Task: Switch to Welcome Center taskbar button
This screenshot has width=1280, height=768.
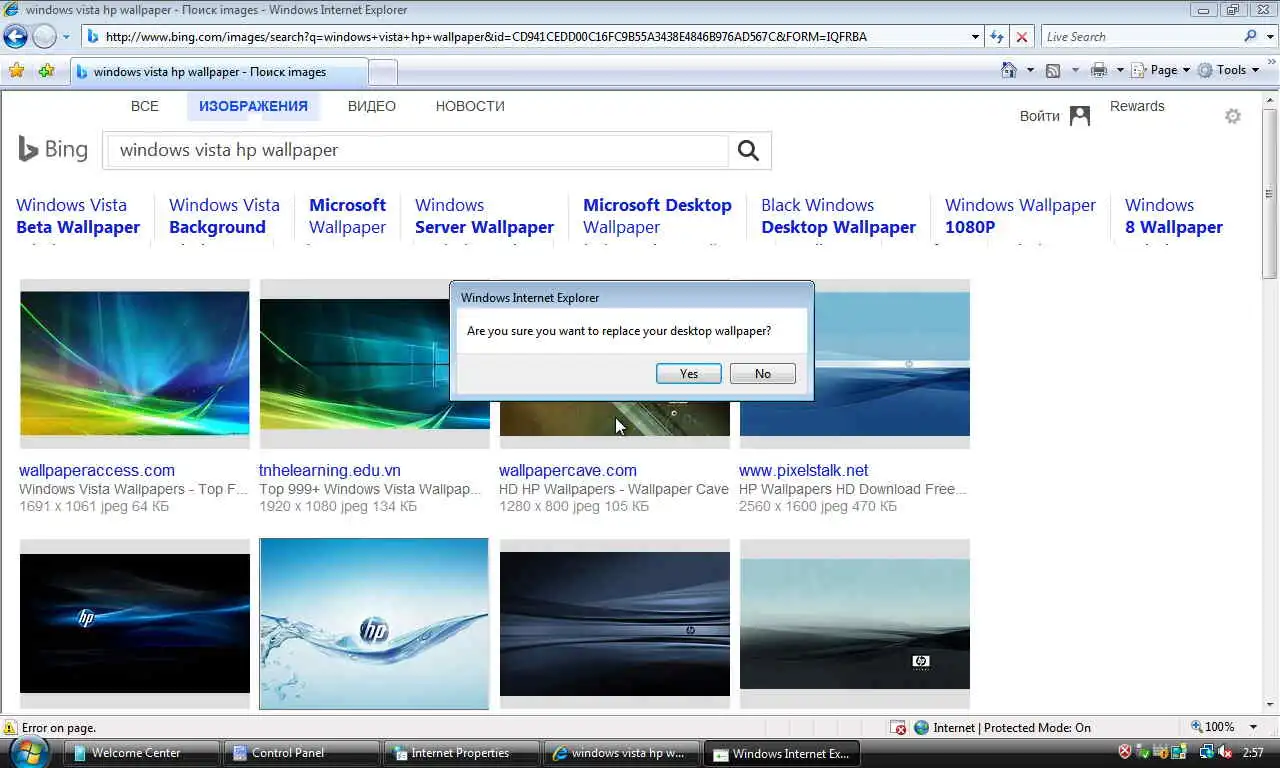Action: coord(142,753)
